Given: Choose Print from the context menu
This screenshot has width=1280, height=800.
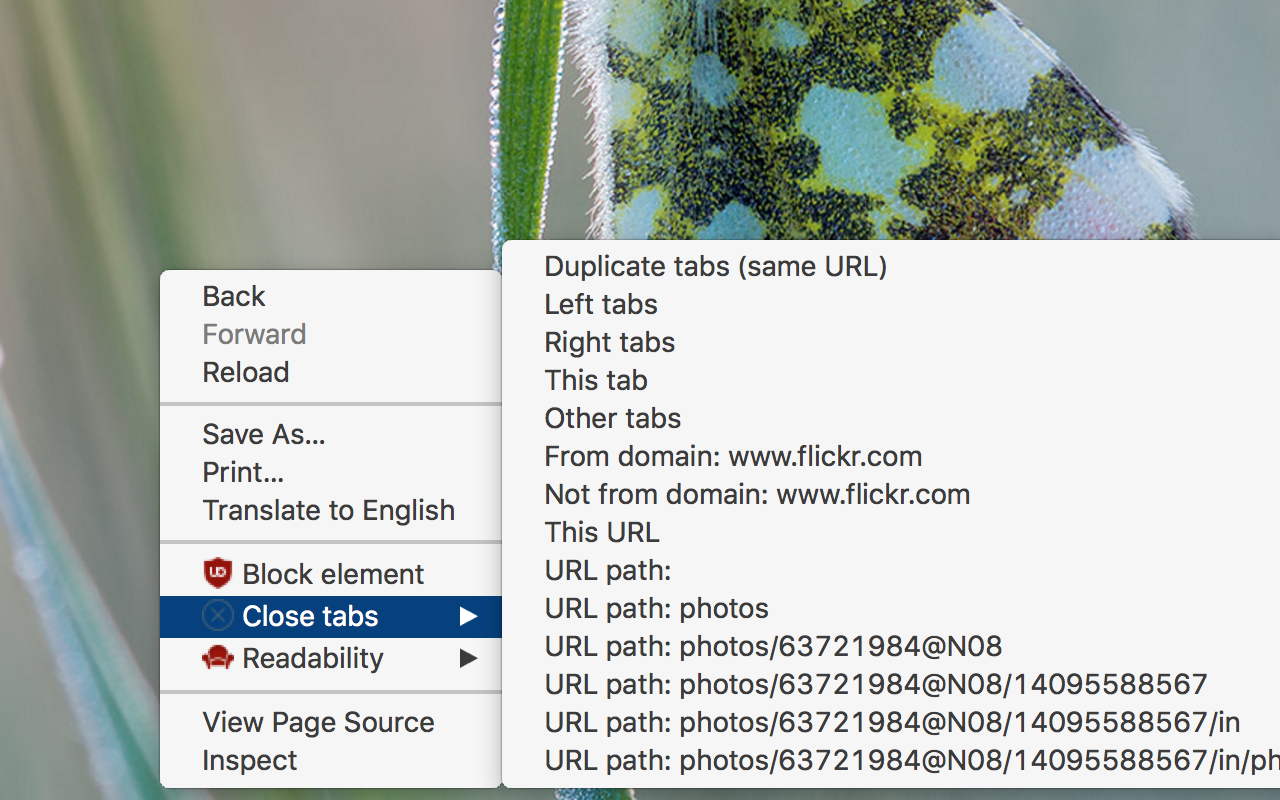Looking at the screenshot, I should [243, 472].
